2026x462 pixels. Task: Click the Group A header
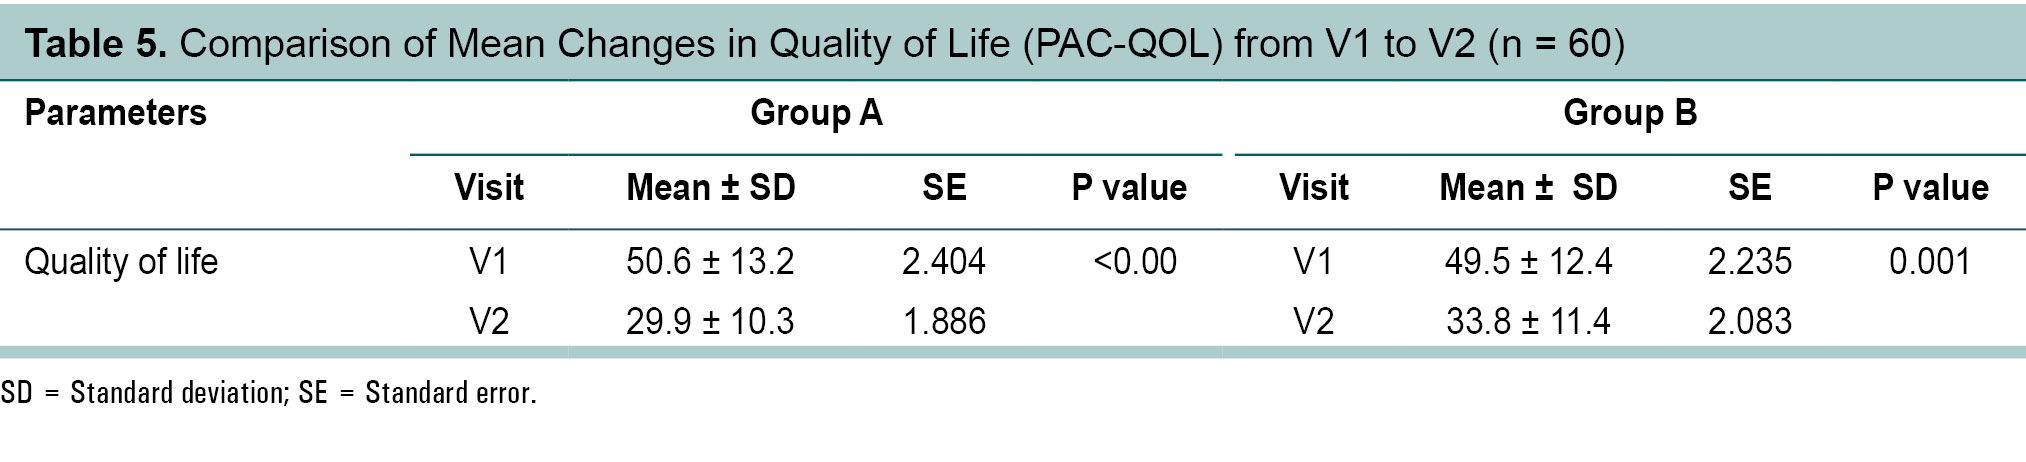coord(816,113)
